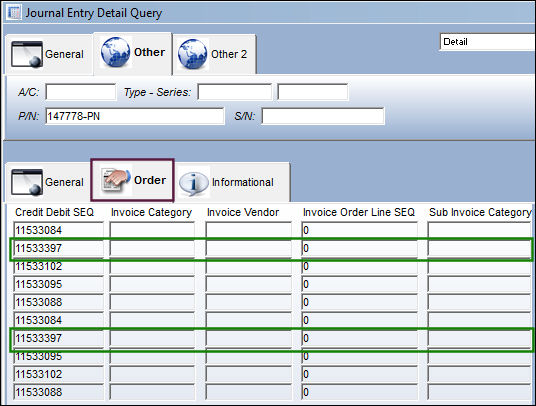The image size is (536, 406).
Task: Click the hand icon on Order tab
Action: click(x=116, y=179)
